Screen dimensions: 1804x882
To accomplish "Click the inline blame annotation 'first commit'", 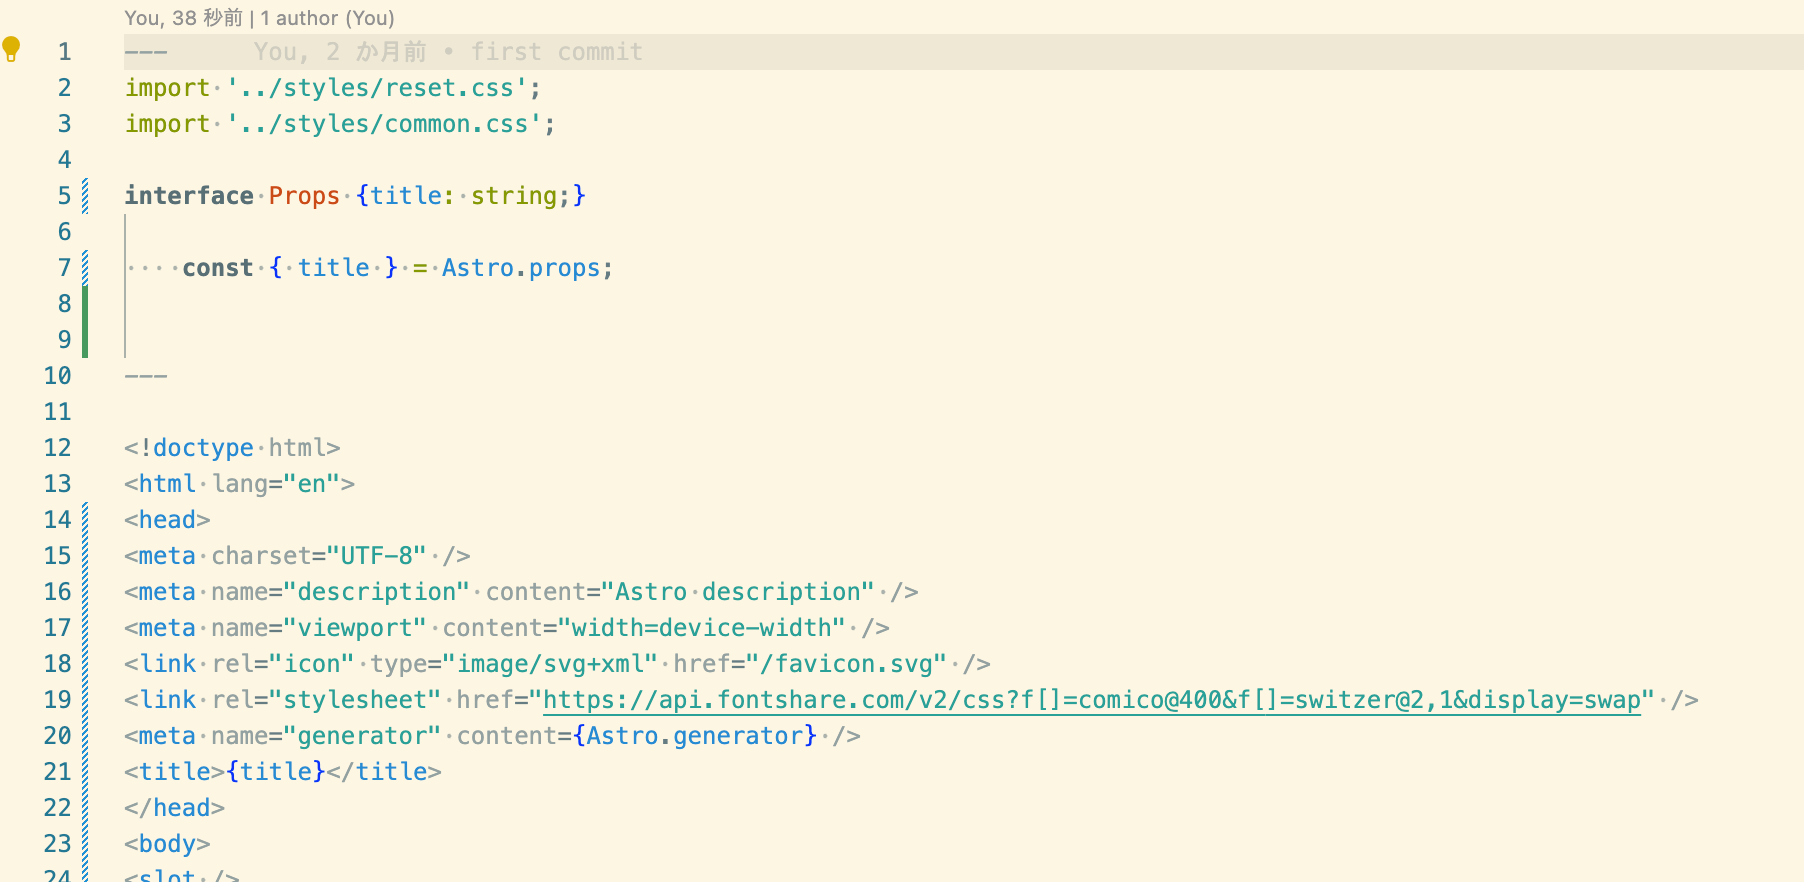I will point(556,52).
